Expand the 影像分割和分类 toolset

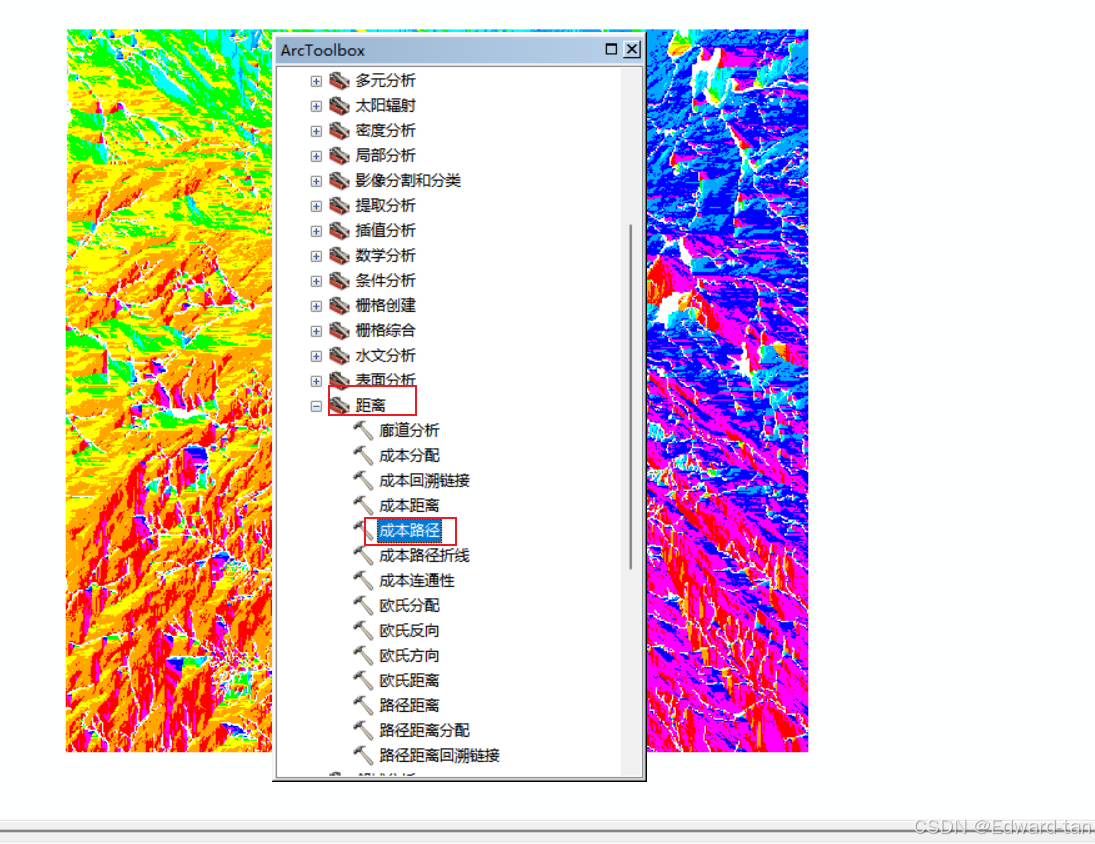[x=316, y=182]
